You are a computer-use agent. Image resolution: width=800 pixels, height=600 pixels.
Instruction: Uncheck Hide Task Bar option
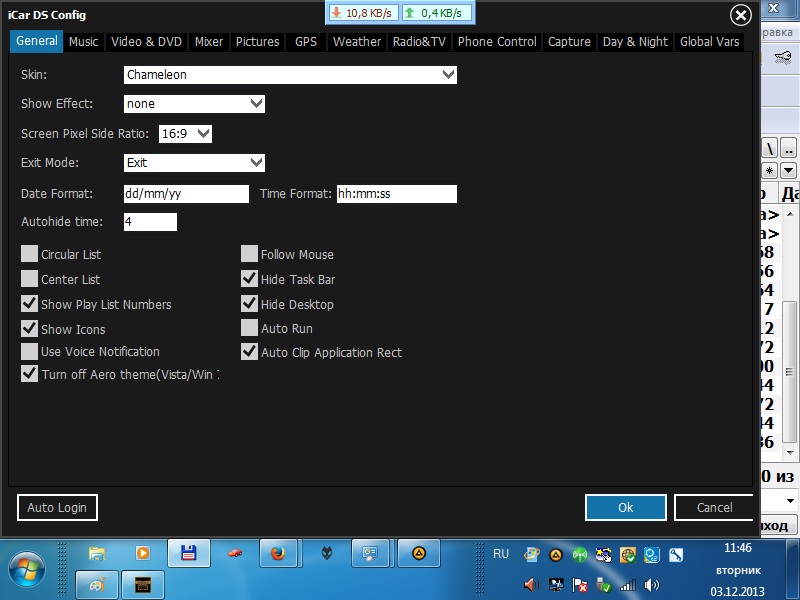click(x=250, y=279)
